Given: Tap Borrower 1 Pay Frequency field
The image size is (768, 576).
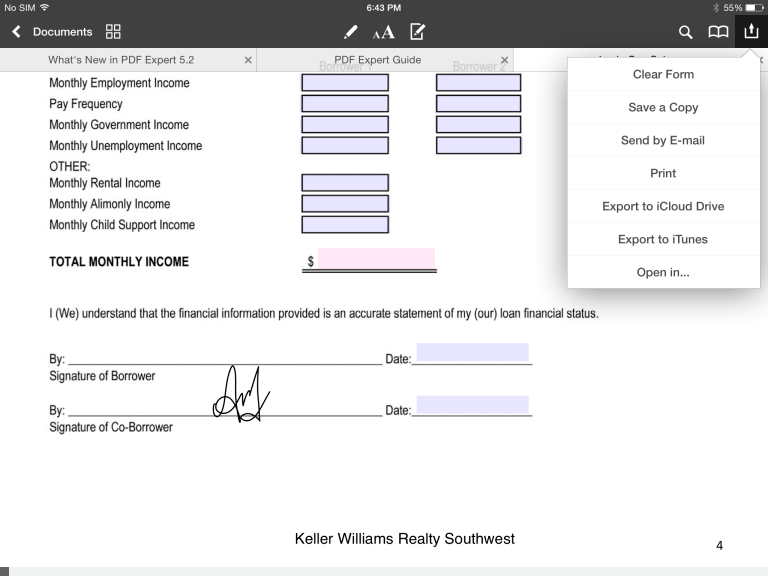Looking at the screenshot, I should [345, 103].
